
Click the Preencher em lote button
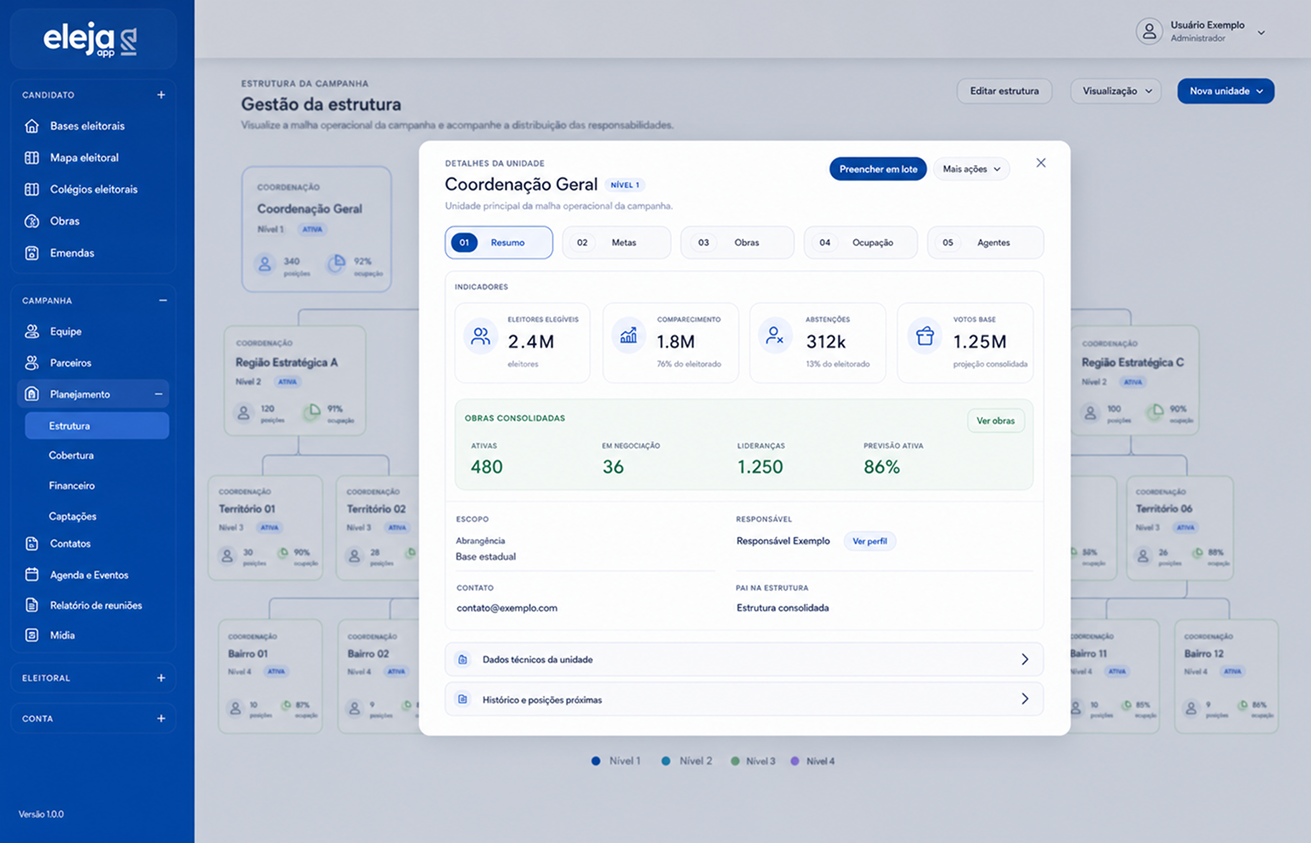(878, 169)
